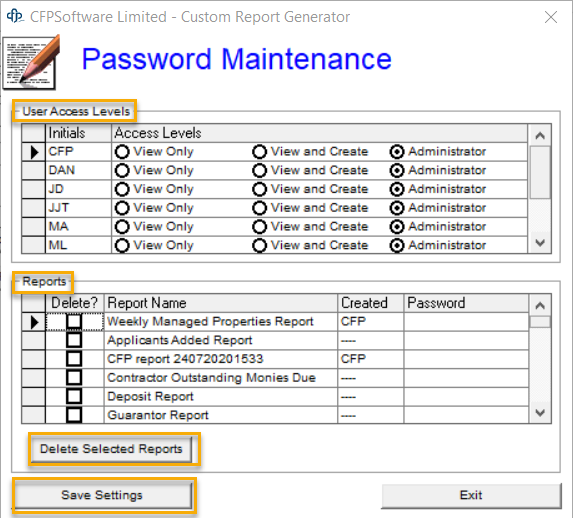Close the Custom Report Generator window
This screenshot has width=573, height=518.
[x=551, y=17]
